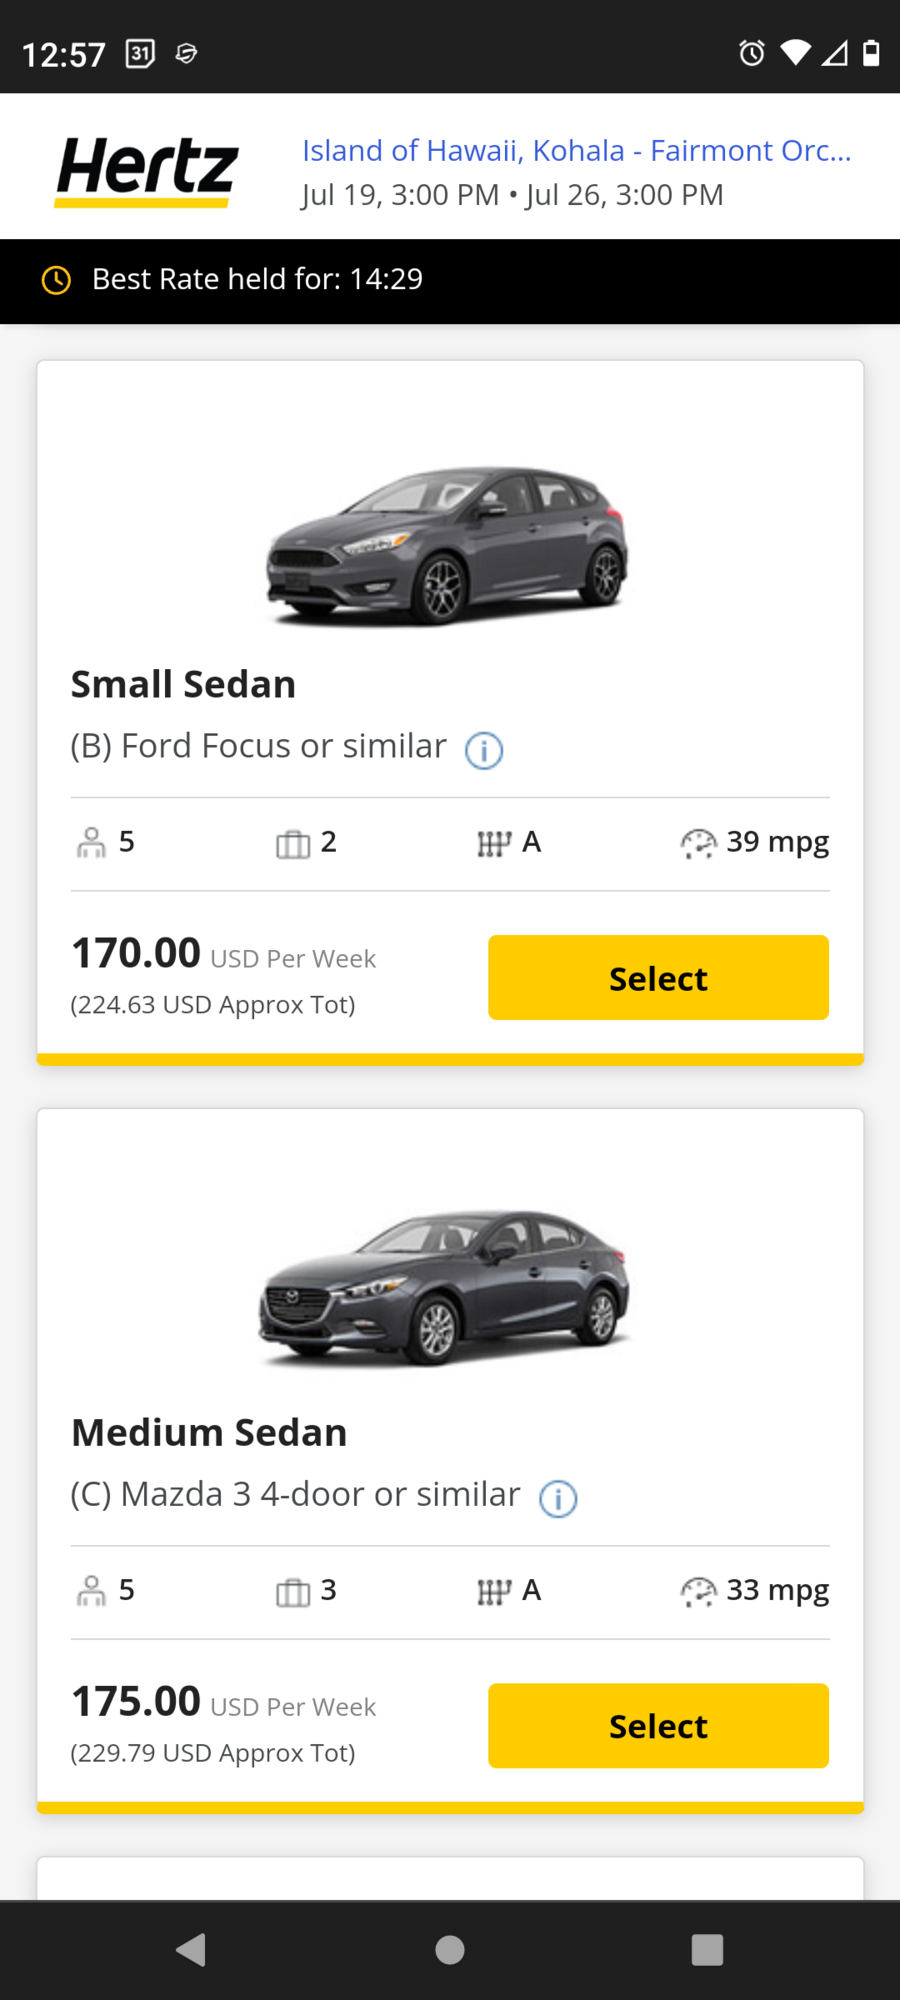
Task: Tap the 39 mpg fuel gauge icon
Action: [698, 844]
